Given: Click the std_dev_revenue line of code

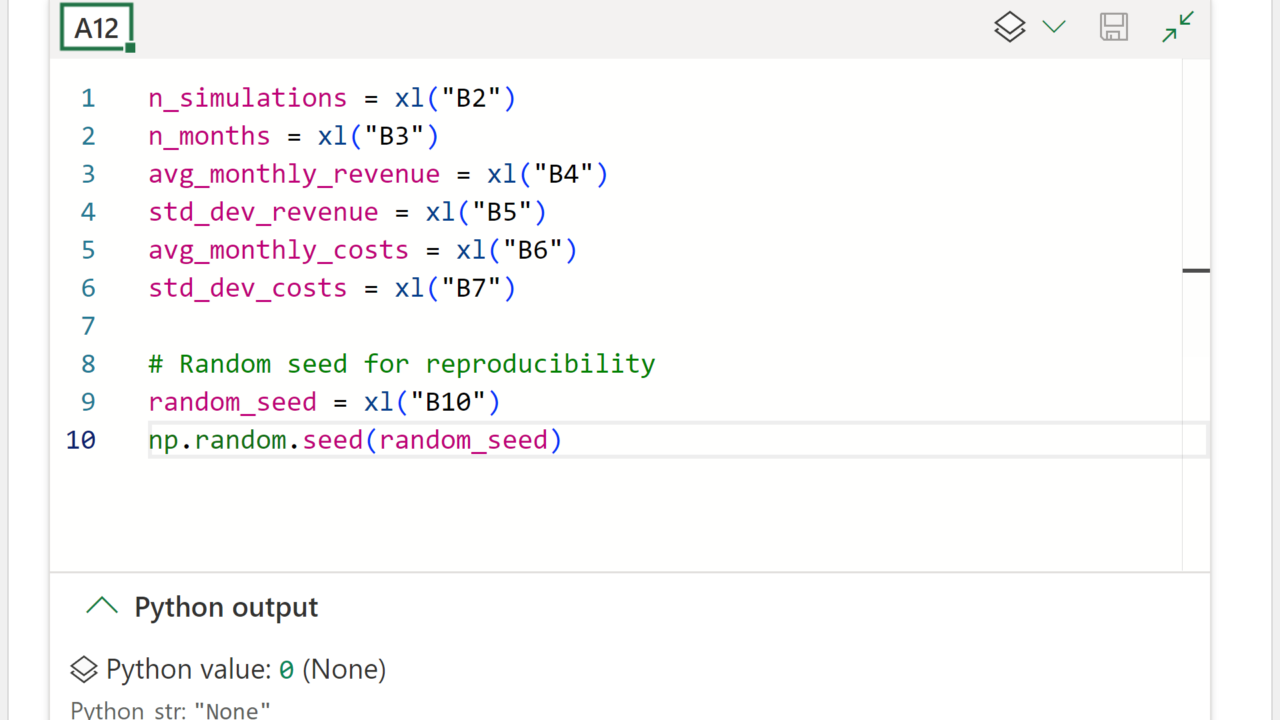Looking at the screenshot, I should pos(347,212).
